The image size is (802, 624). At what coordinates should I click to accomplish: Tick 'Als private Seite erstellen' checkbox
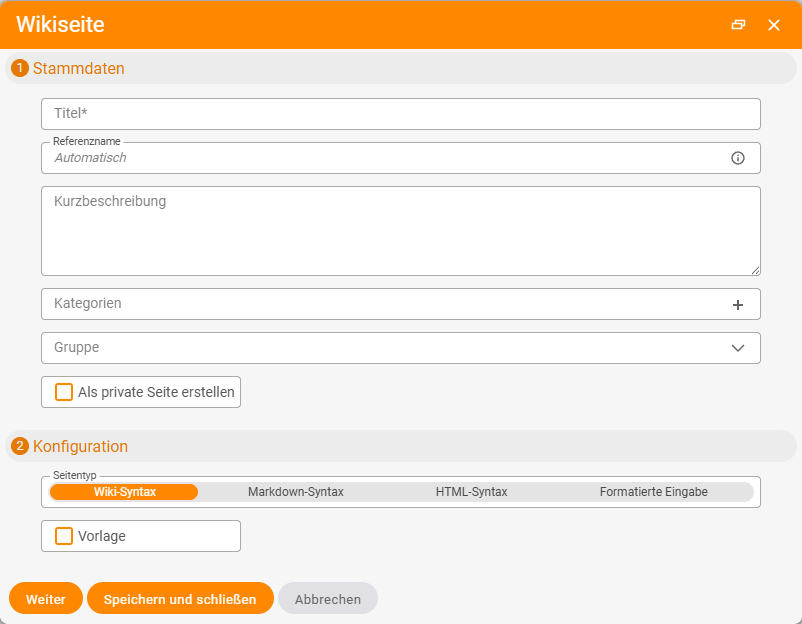64,392
